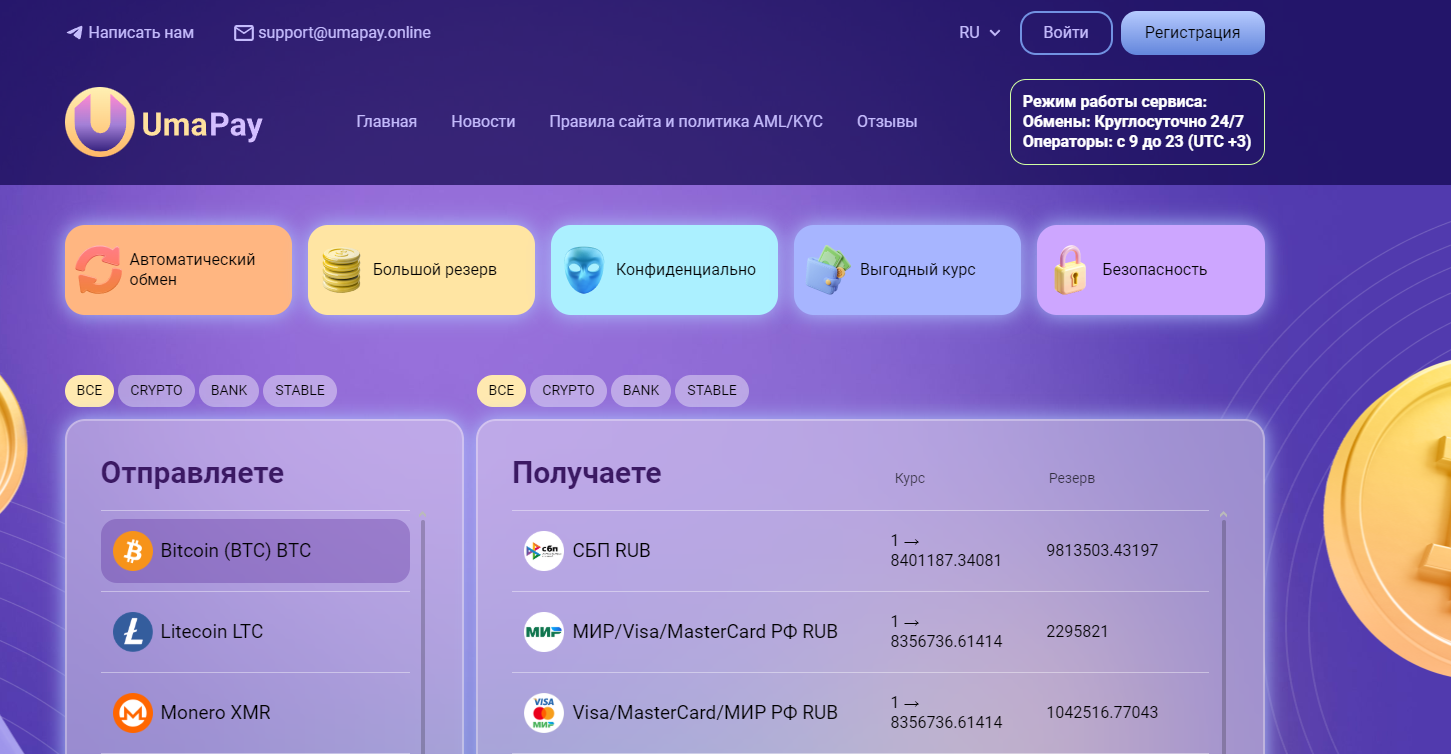The height and width of the screenshot is (754, 1451).
Task: Choose СБП RUB to receive
Action: 860,551
